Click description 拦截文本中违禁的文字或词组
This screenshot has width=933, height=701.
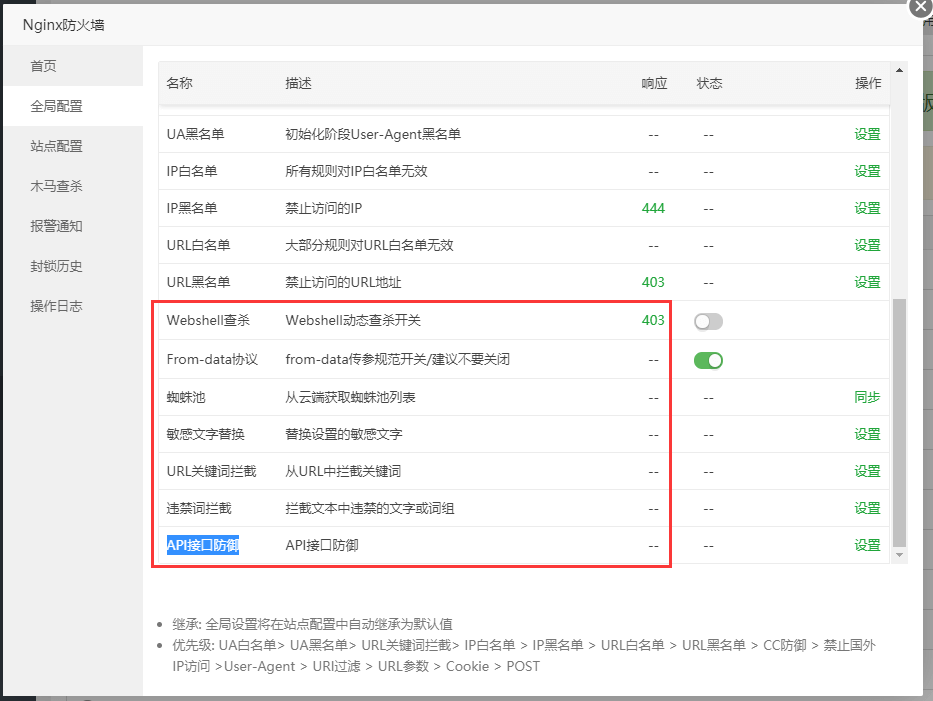[370, 508]
